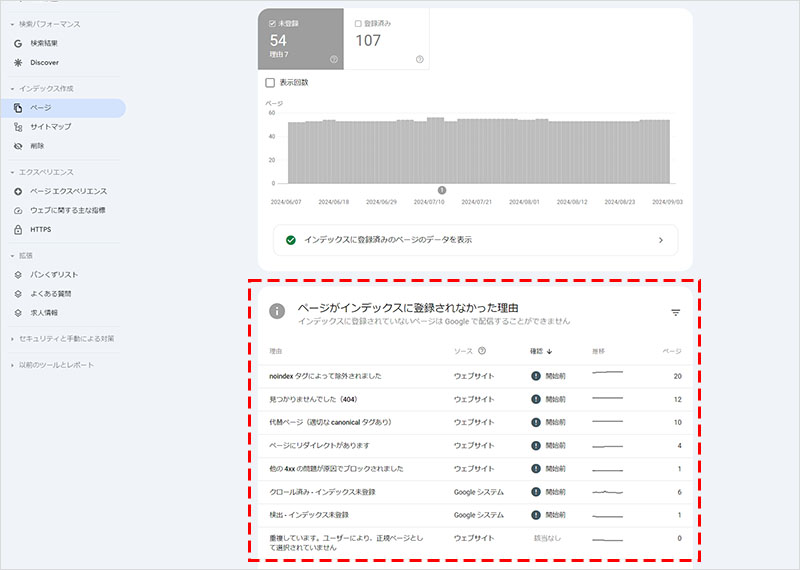Screen dimensions: 800x570
Task: Open the noindex タグによって除外されました row
Action: 325,376
